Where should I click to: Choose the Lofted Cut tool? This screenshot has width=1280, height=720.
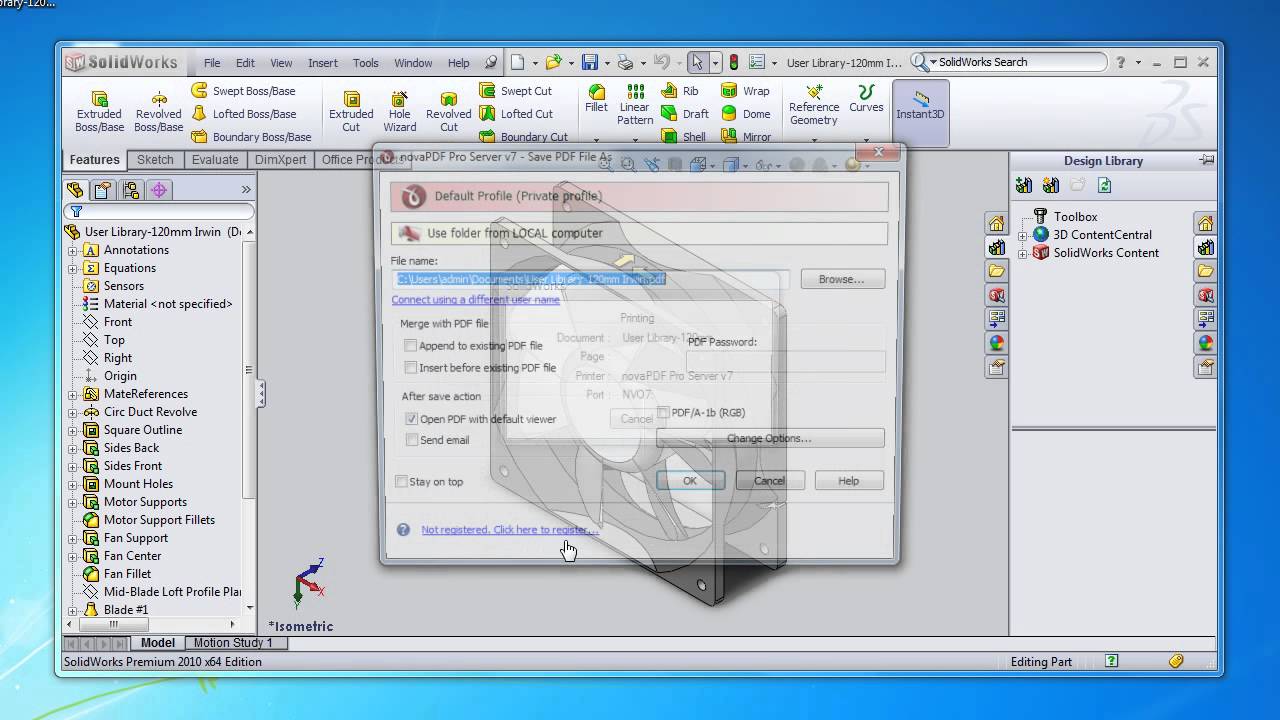pyautogui.click(x=516, y=114)
